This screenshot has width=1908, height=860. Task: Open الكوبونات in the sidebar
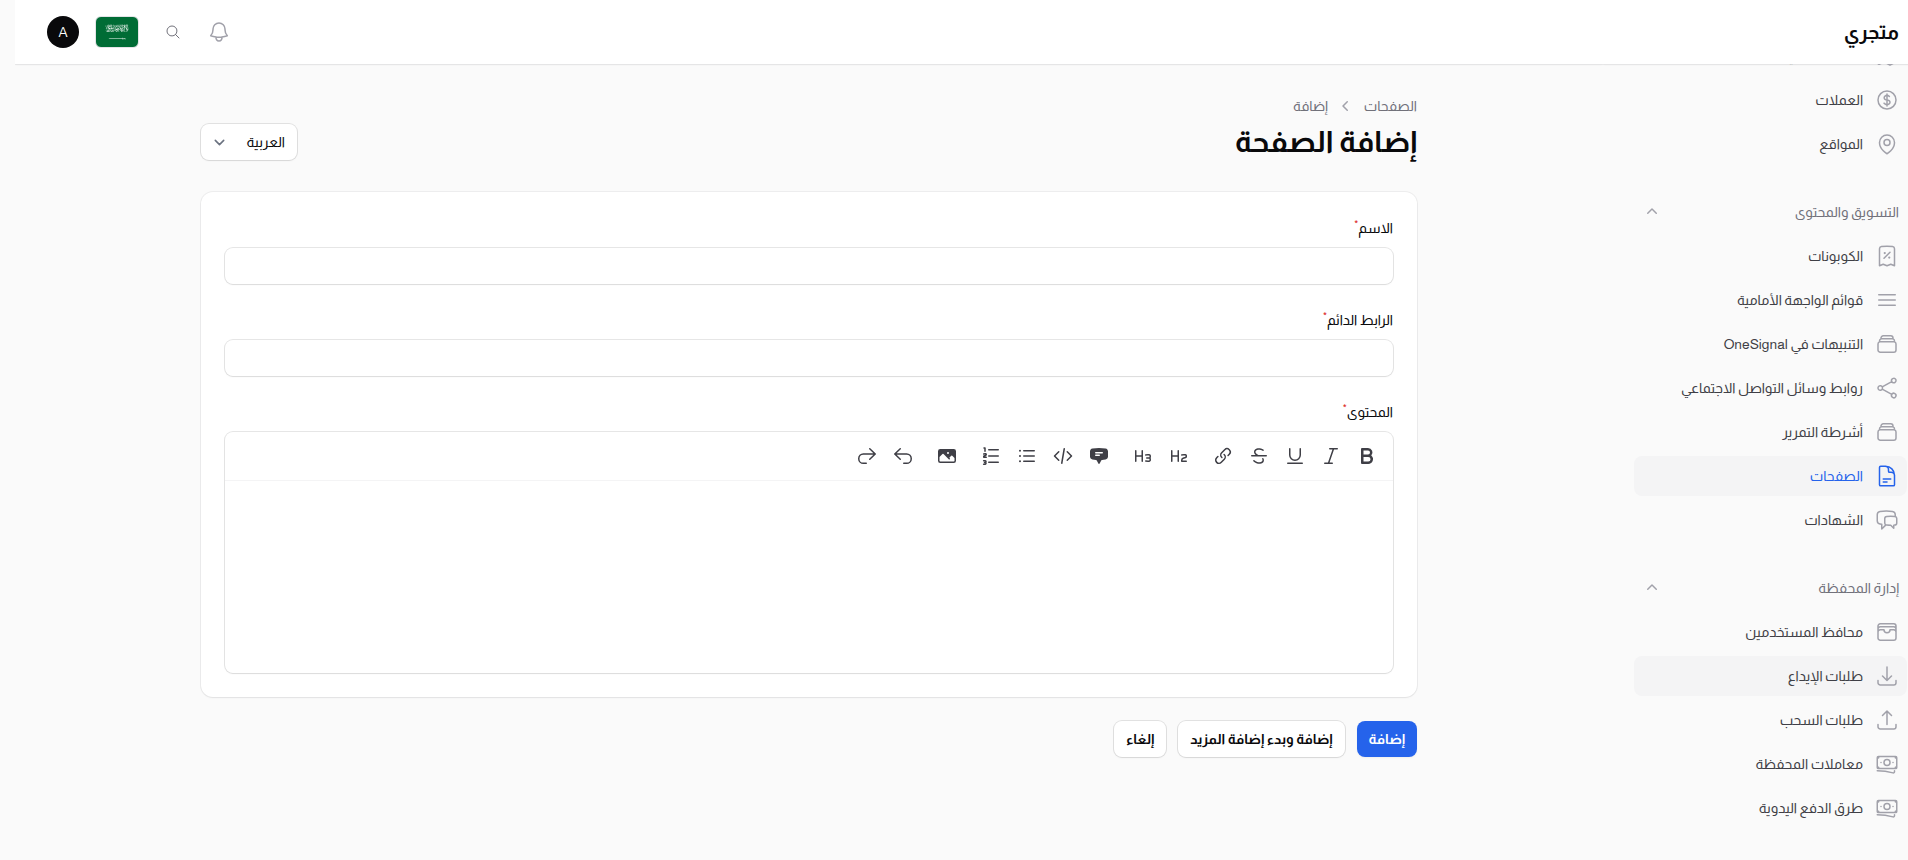point(1770,256)
